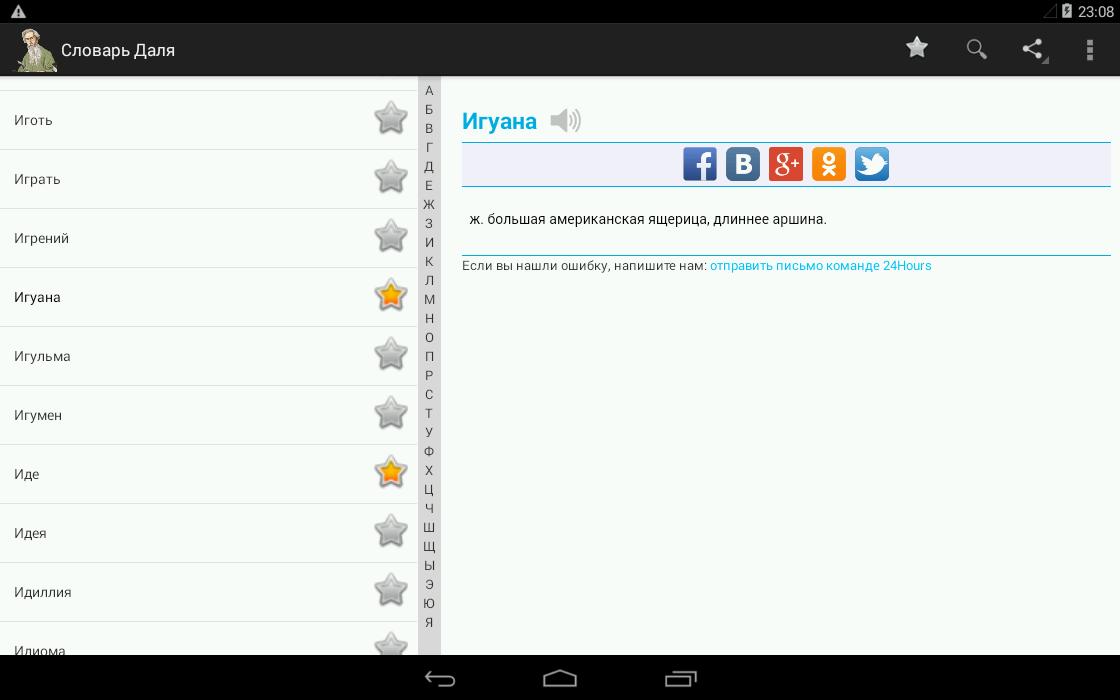Viewport: 1120px width, 700px height.
Task: Jump to letter Я in index
Action: click(x=429, y=622)
